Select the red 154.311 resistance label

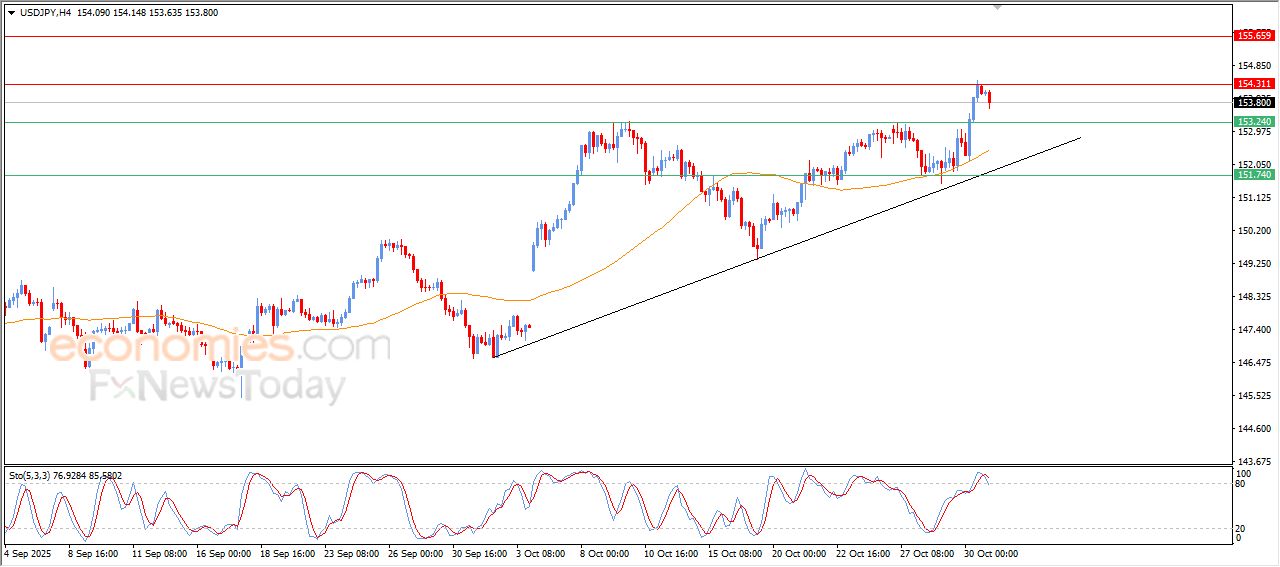[x=1255, y=84]
